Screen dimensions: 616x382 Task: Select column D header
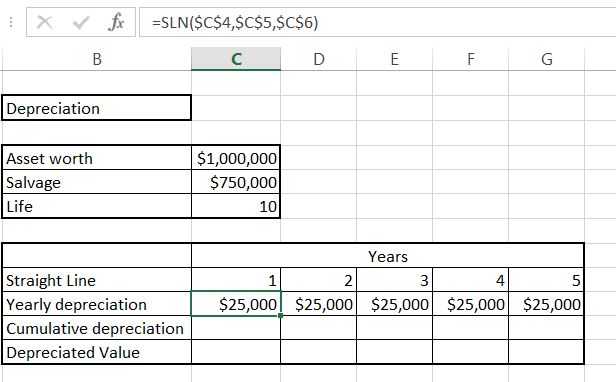click(319, 59)
